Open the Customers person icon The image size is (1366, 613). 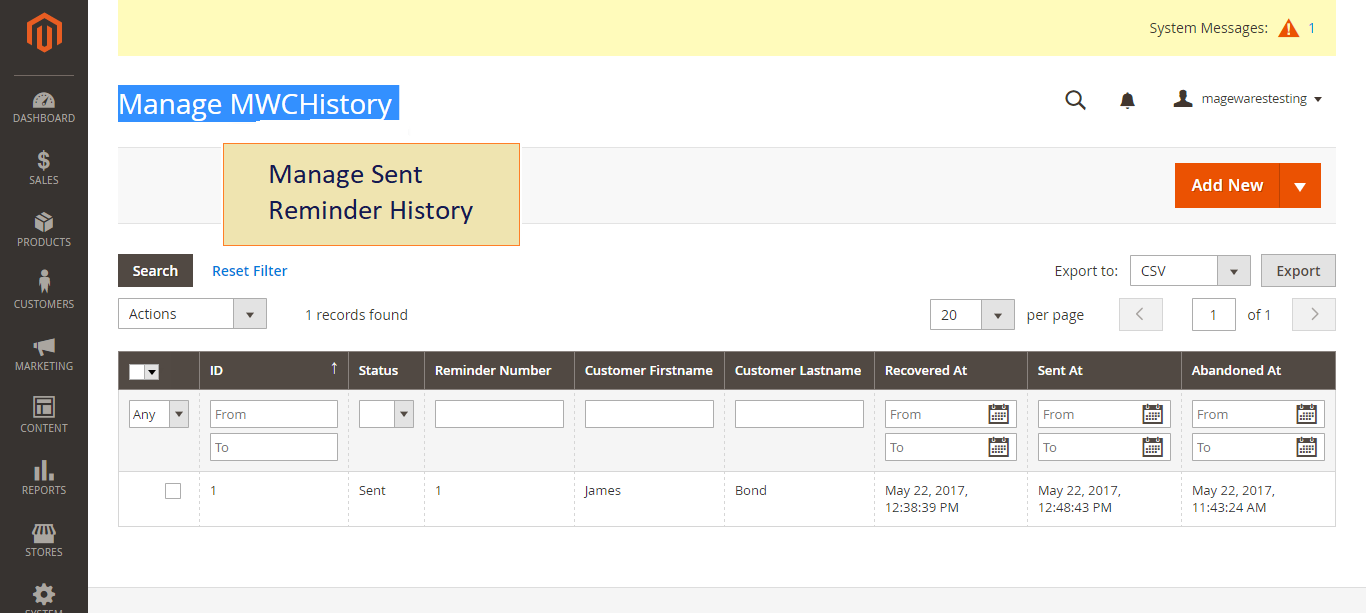44,283
